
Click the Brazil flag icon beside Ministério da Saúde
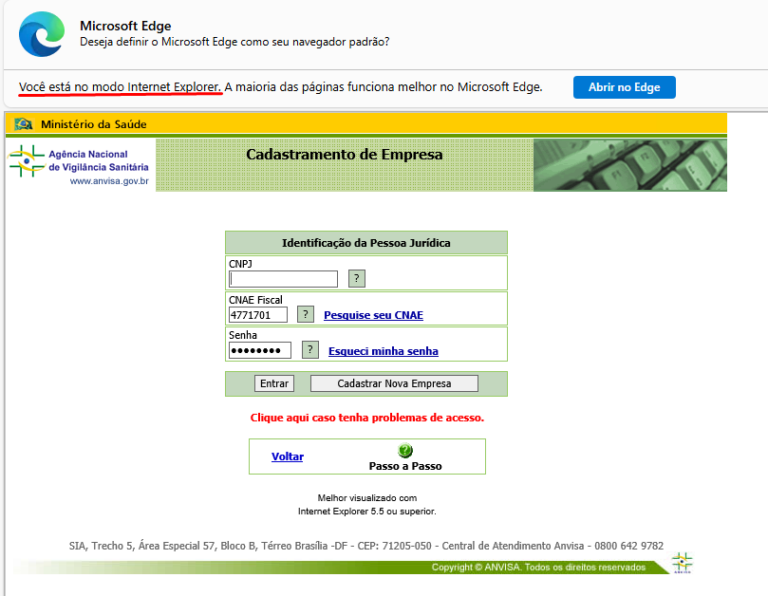(23, 125)
